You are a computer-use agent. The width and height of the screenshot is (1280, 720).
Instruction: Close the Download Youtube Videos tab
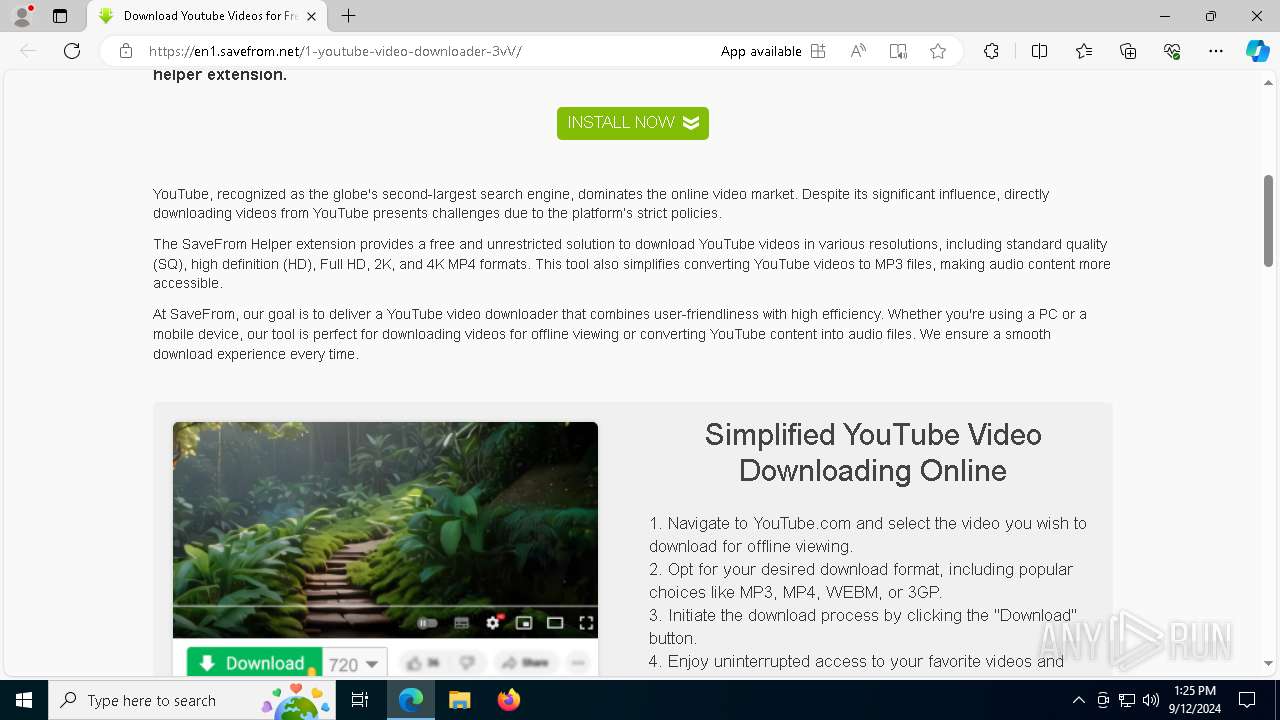(x=312, y=16)
